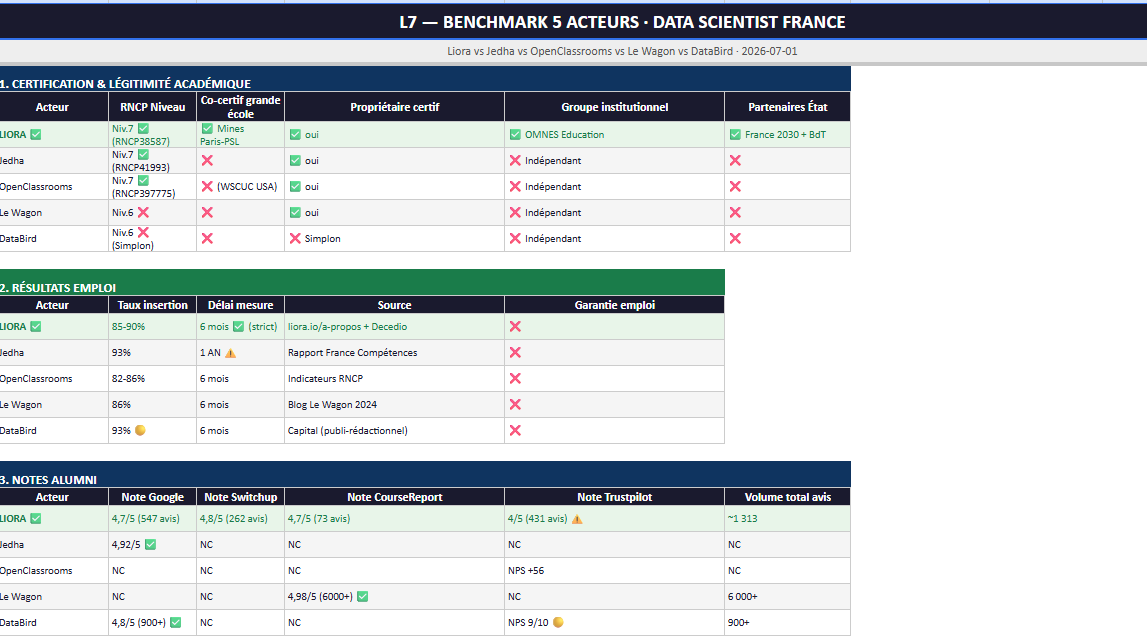The width and height of the screenshot is (1147, 637).
Task: Select the 'Note Trustpilot' header cell
Action: (x=614, y=497)
